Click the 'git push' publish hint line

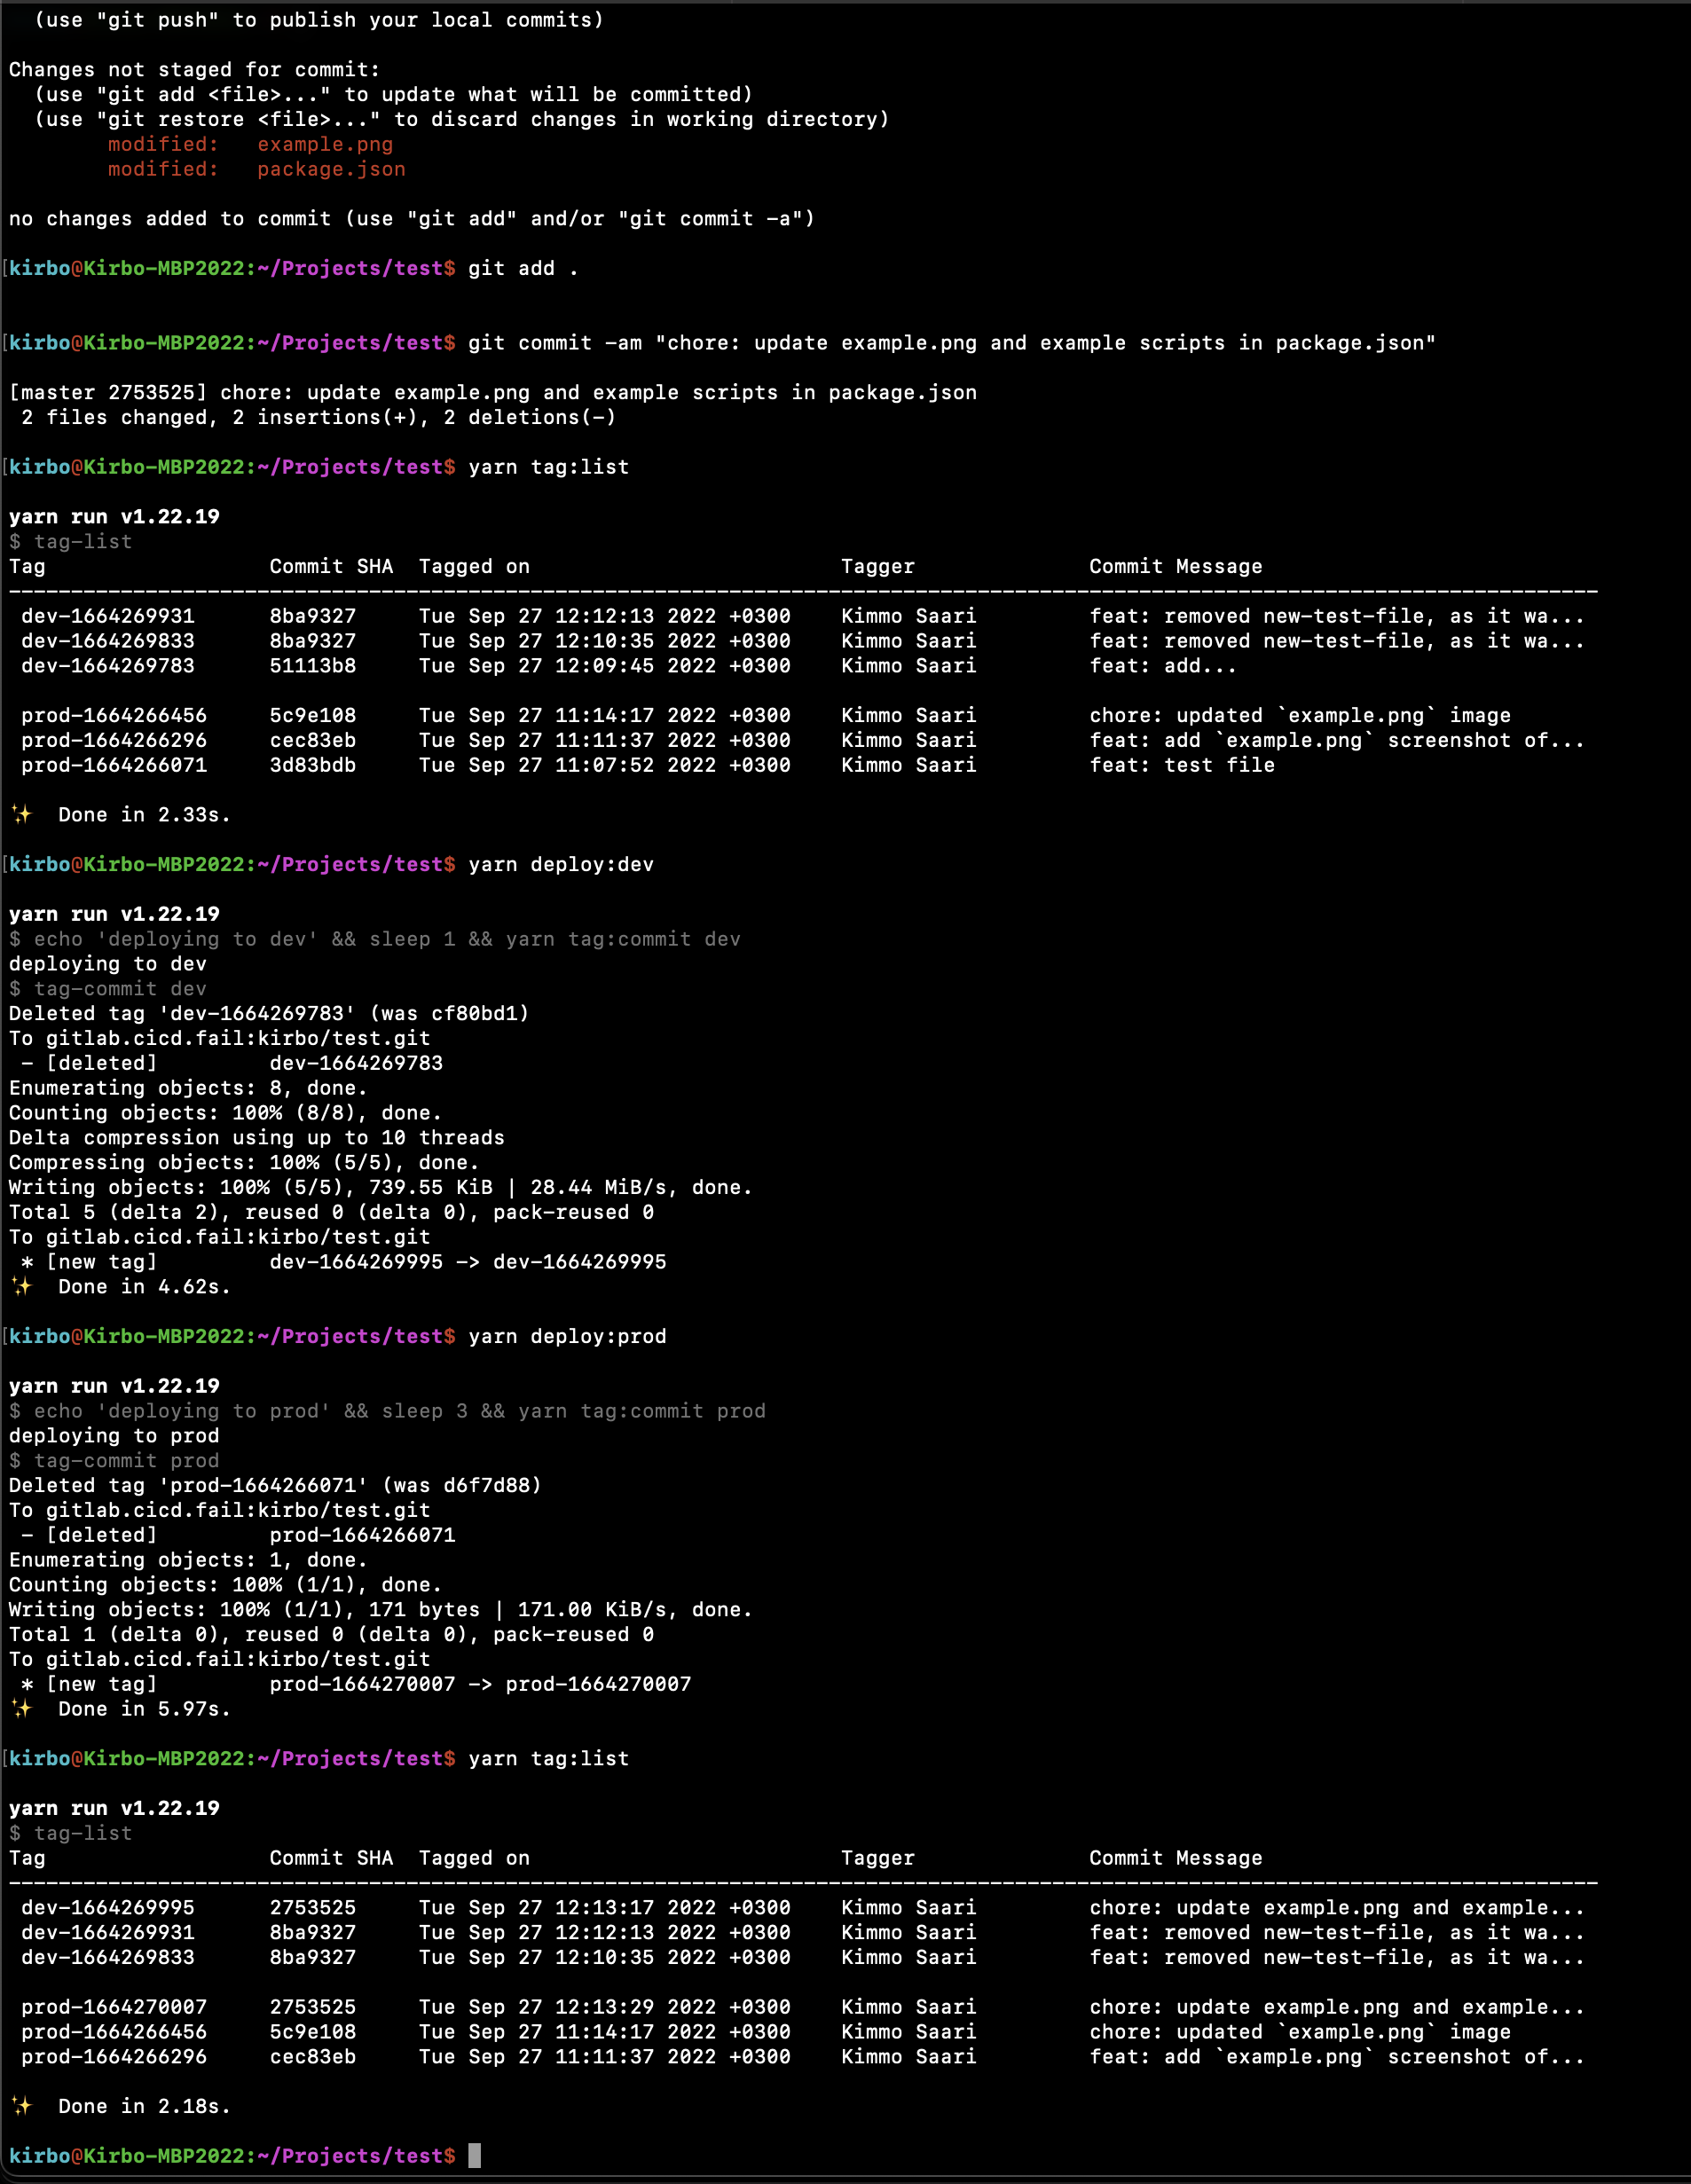click(319, 20)
